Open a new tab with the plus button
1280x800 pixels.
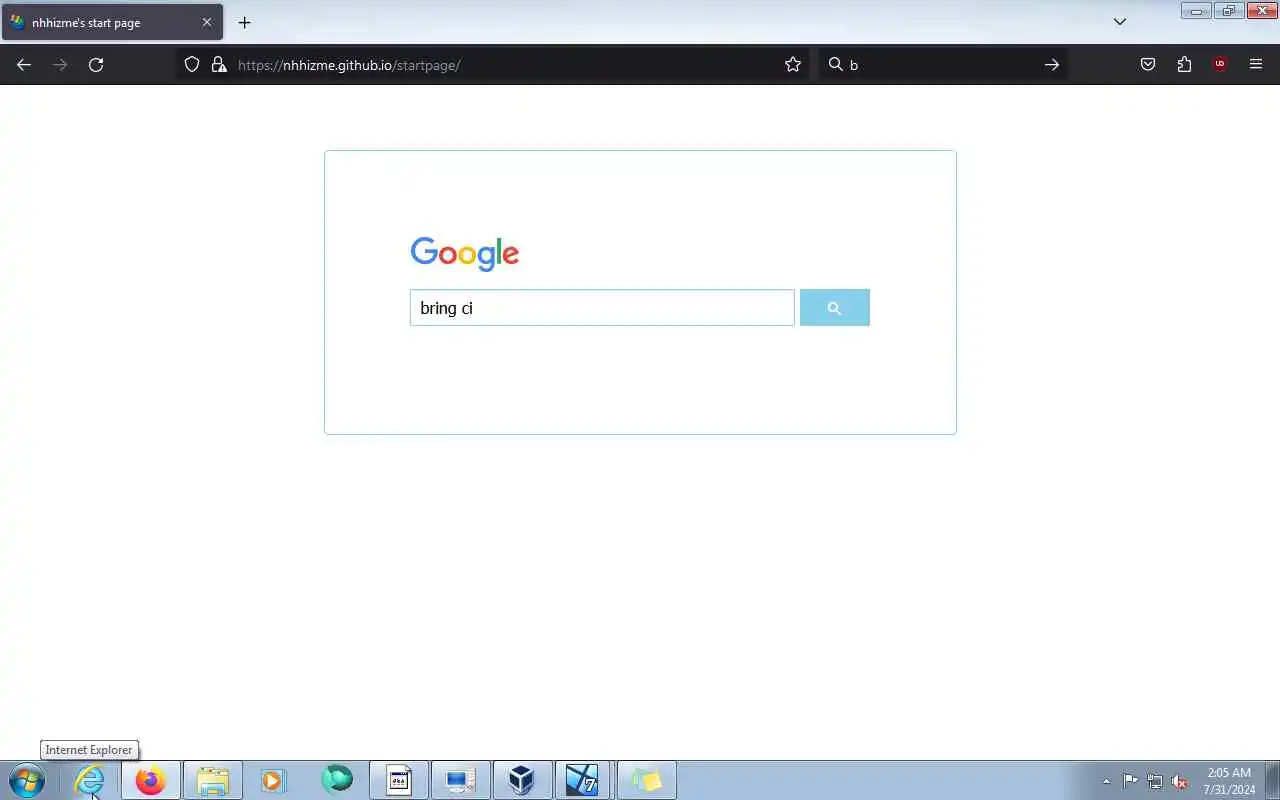(244, 22)
